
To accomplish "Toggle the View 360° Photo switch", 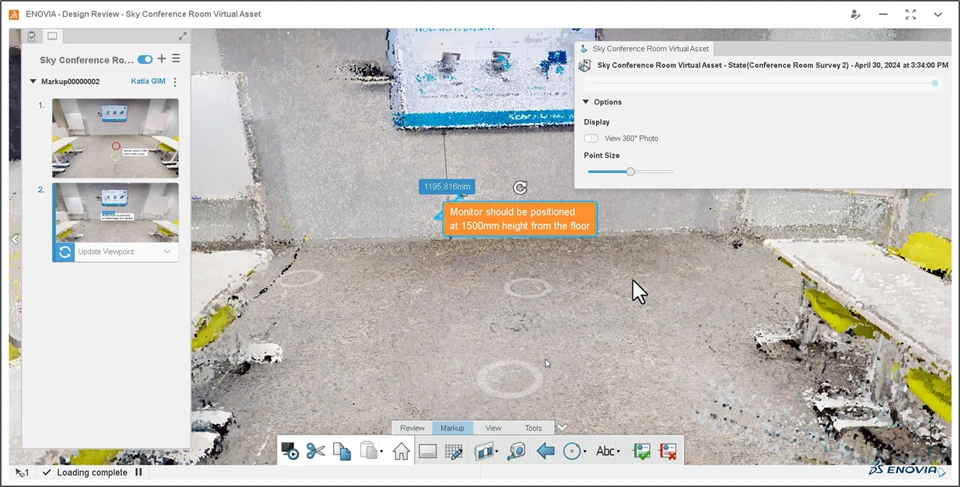I will click(x=591, y=138).
